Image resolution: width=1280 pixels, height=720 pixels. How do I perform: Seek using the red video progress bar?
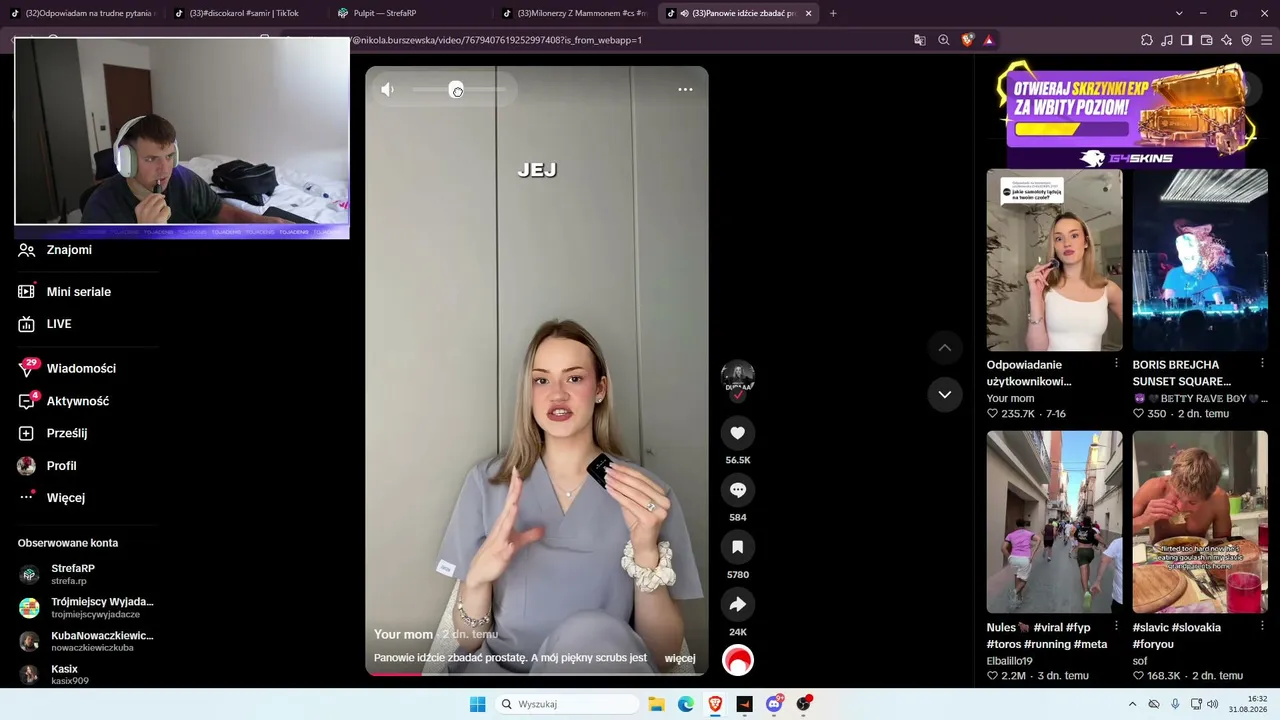(537, 674)
